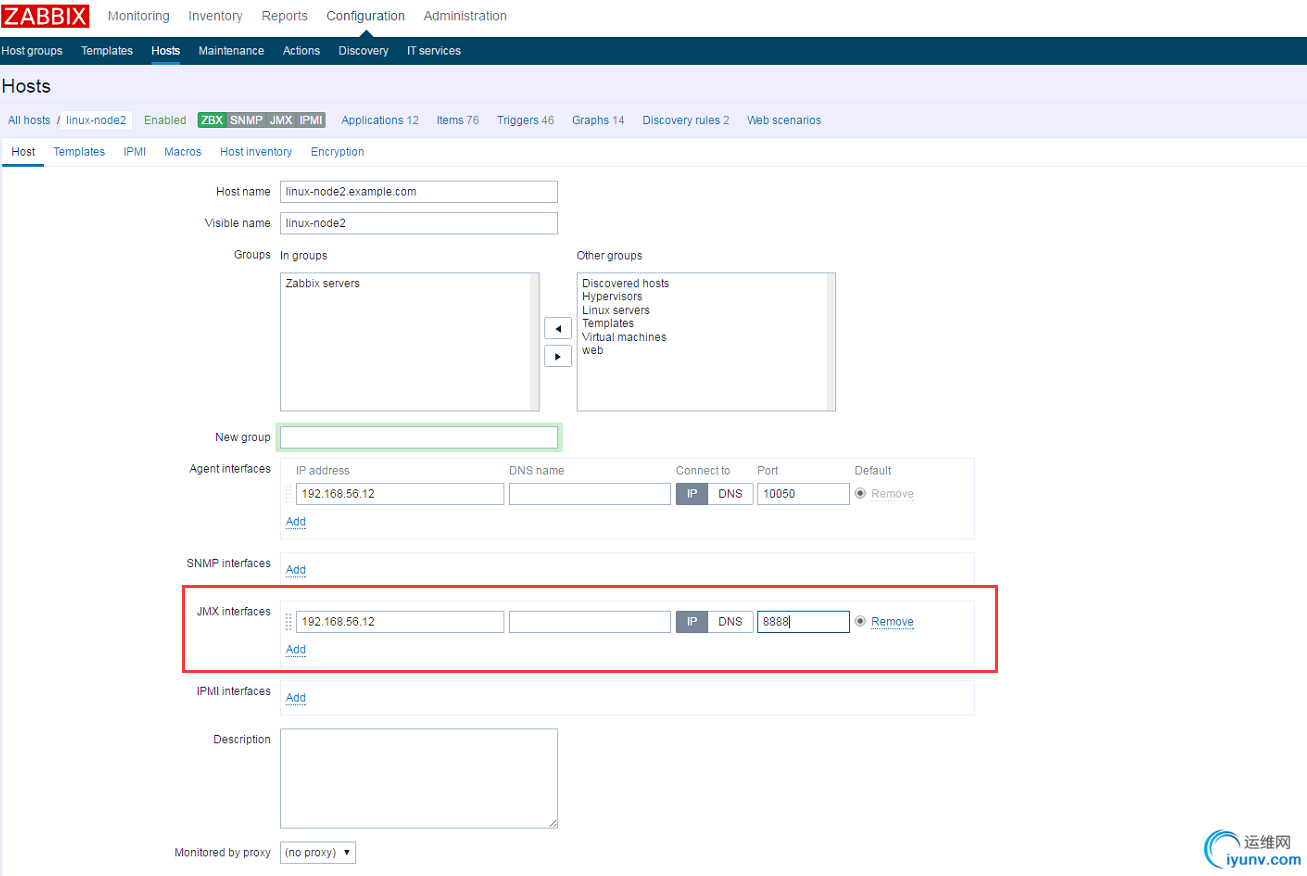Click the IPMI availability badge
This screenshot has height=876, width=1307.
311,120
